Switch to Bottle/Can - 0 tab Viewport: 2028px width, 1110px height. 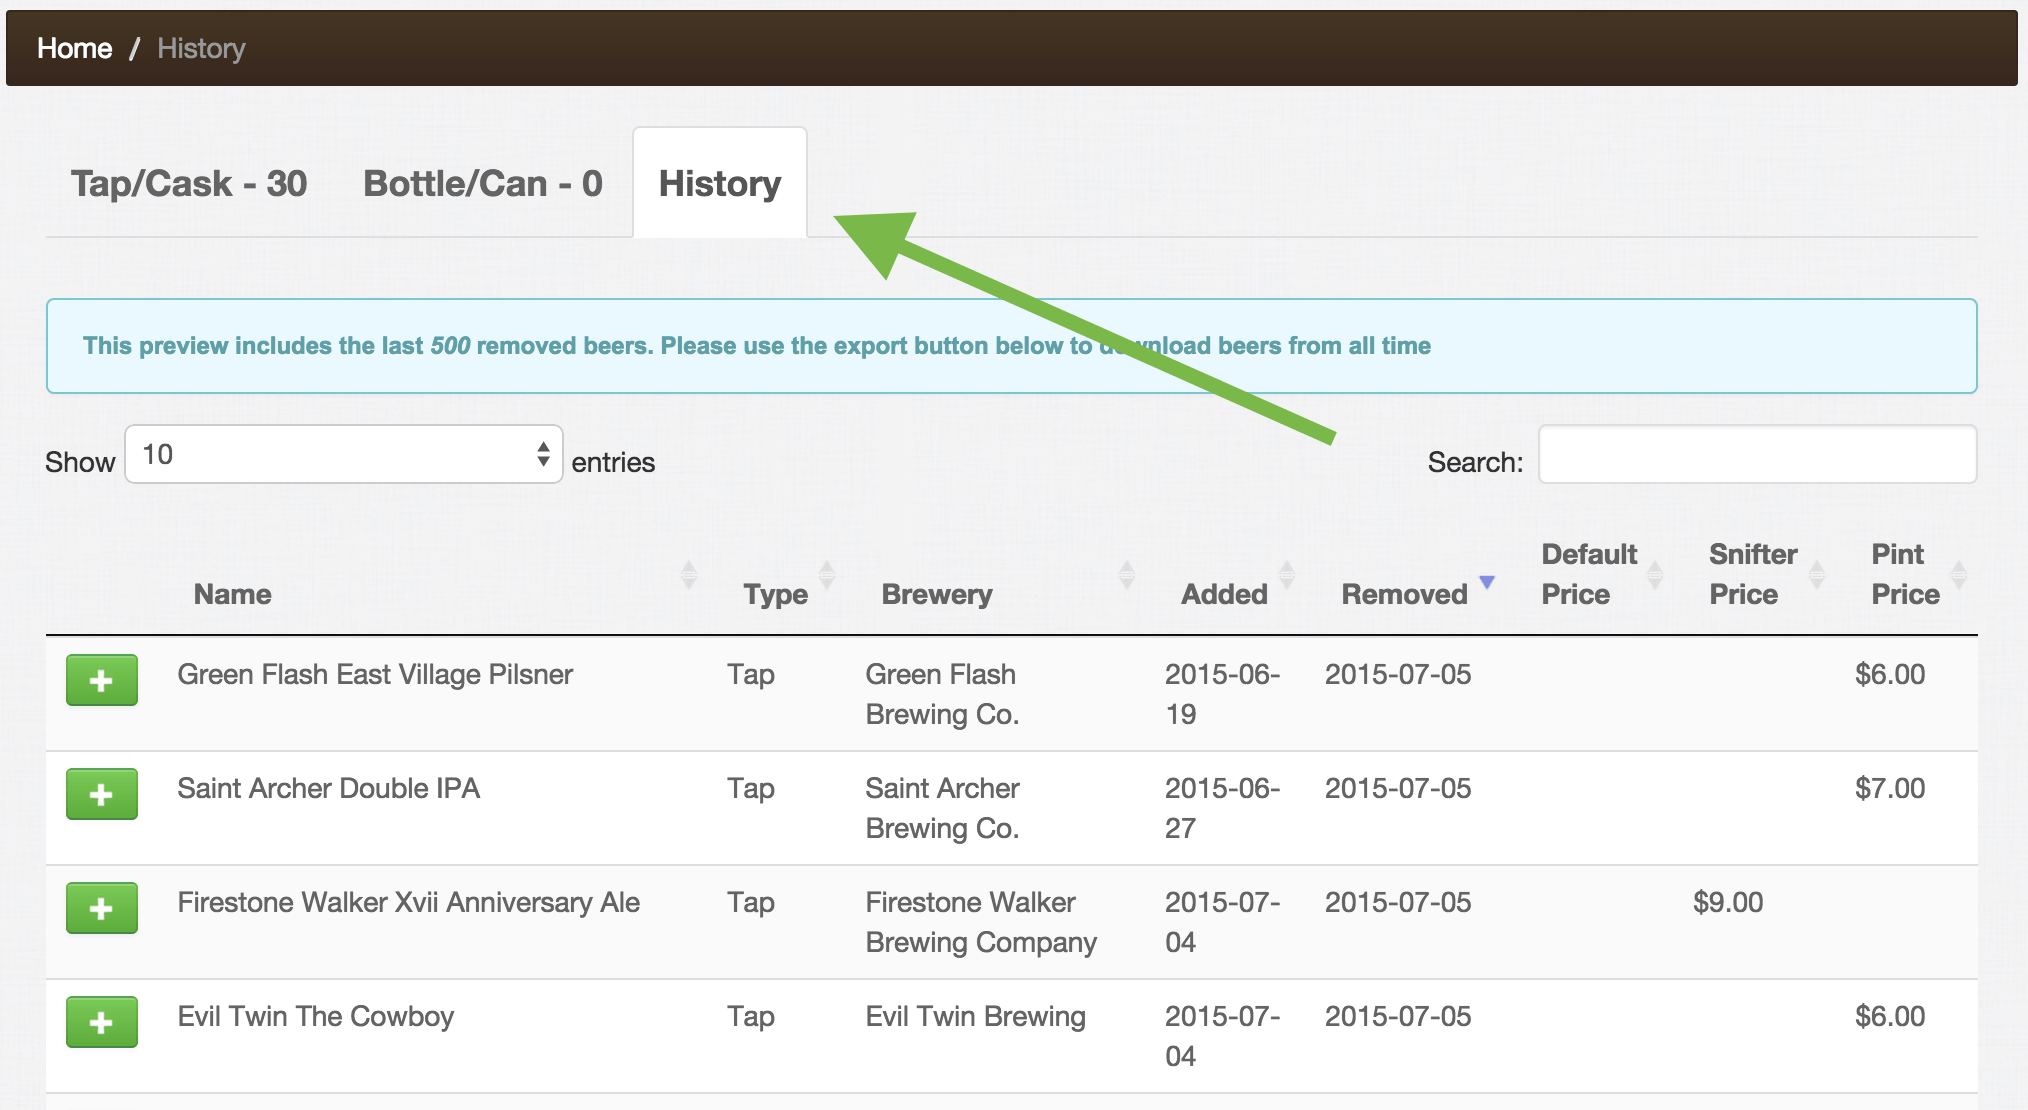[483, 184]
